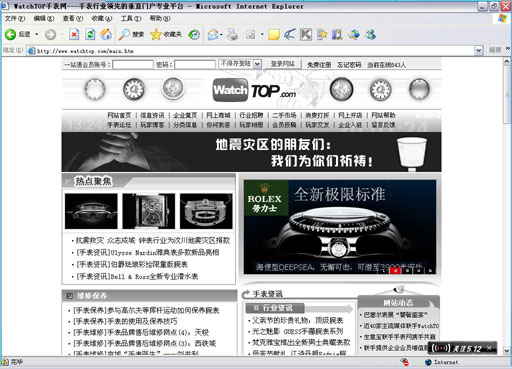The image size is (512, 369).
Task: Open the 工具 menu
Action: coord(131,18)
